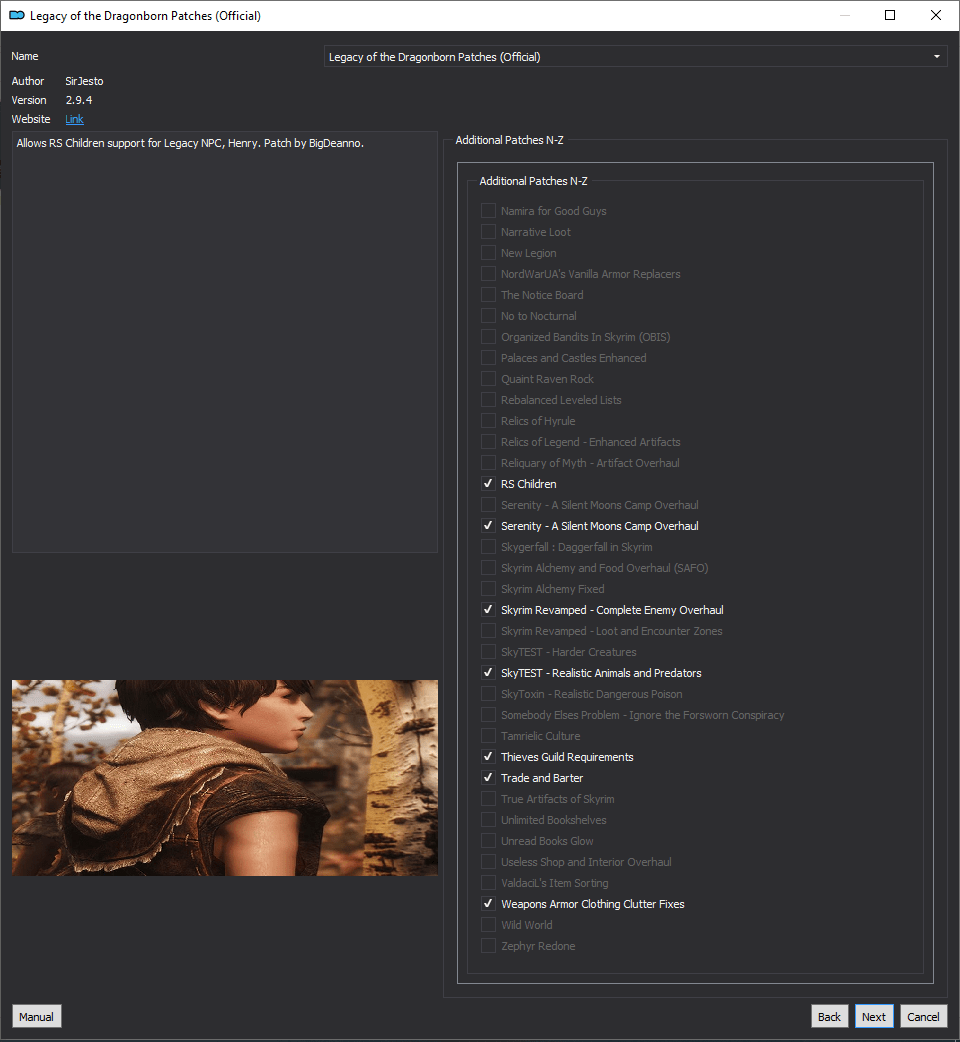The image size is (960, 1042).
Task: Tick ValdaciL's Item Sorting checkbox
Action: [488, 883]
